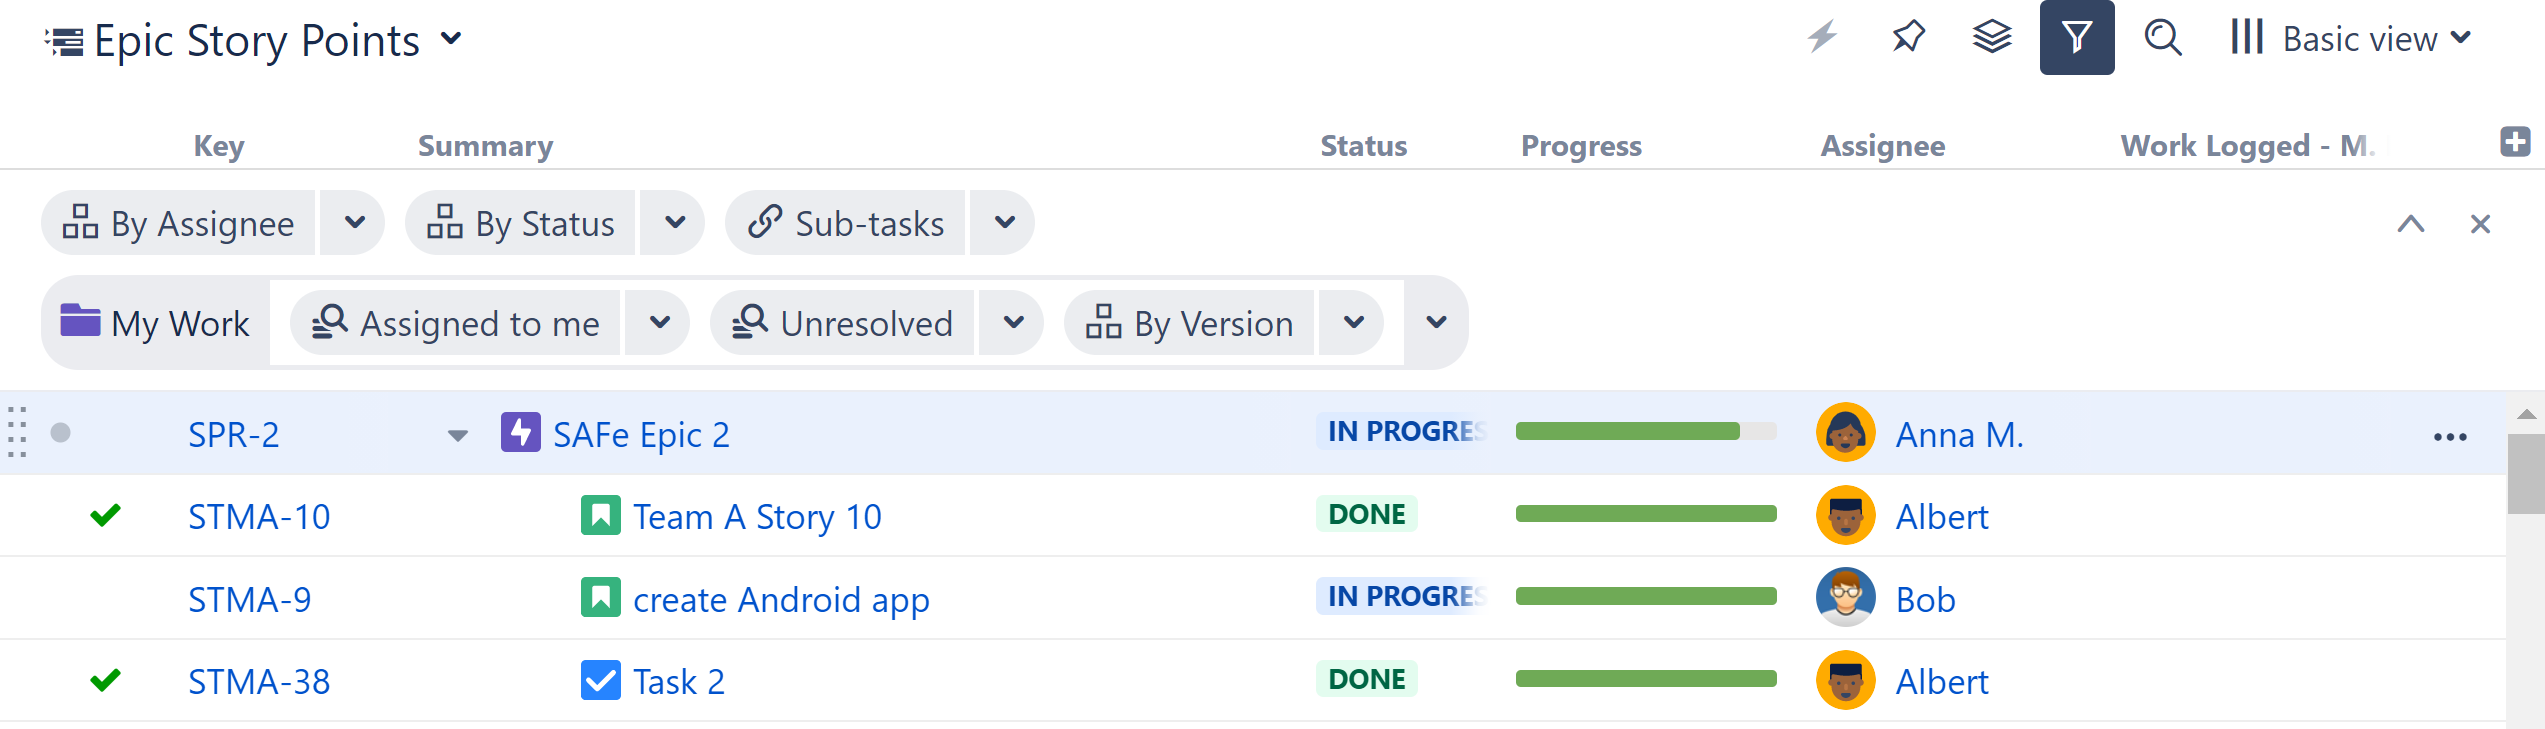Toggle the By Assignee grouping
Viewport: 2545px width, 729px height.
pos(180,223)
